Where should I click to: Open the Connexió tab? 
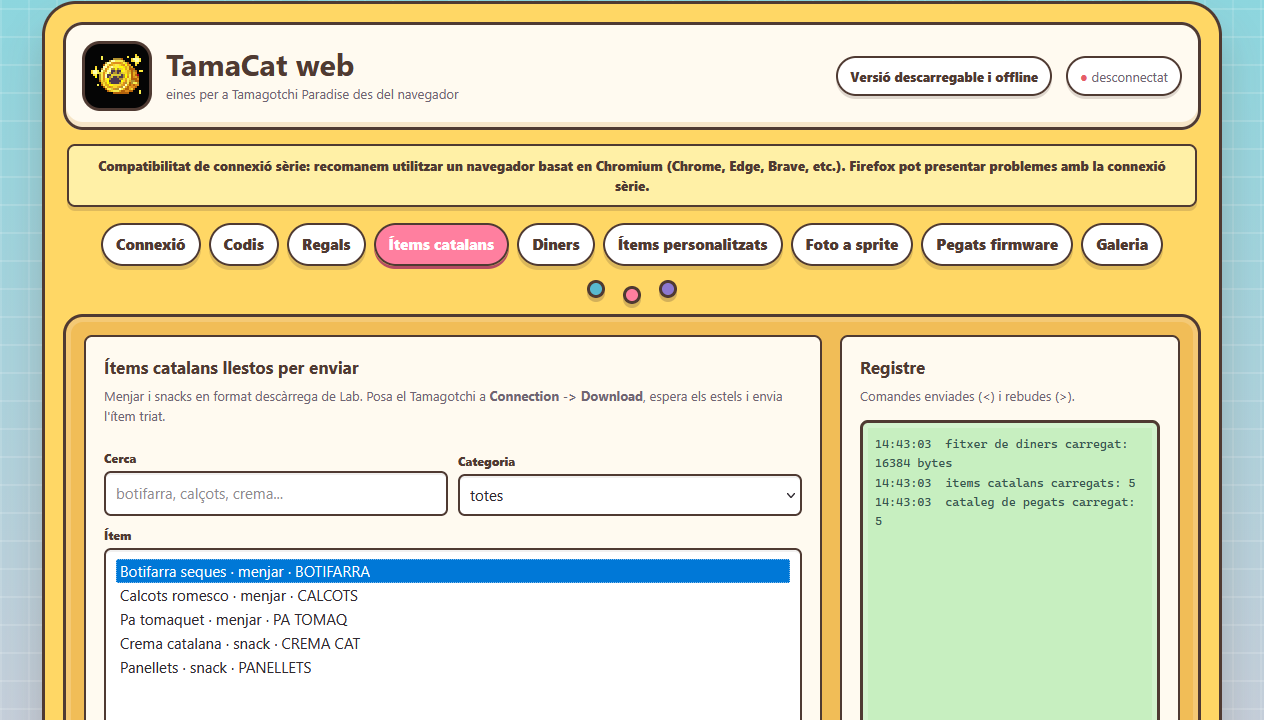tap(151, 245)
